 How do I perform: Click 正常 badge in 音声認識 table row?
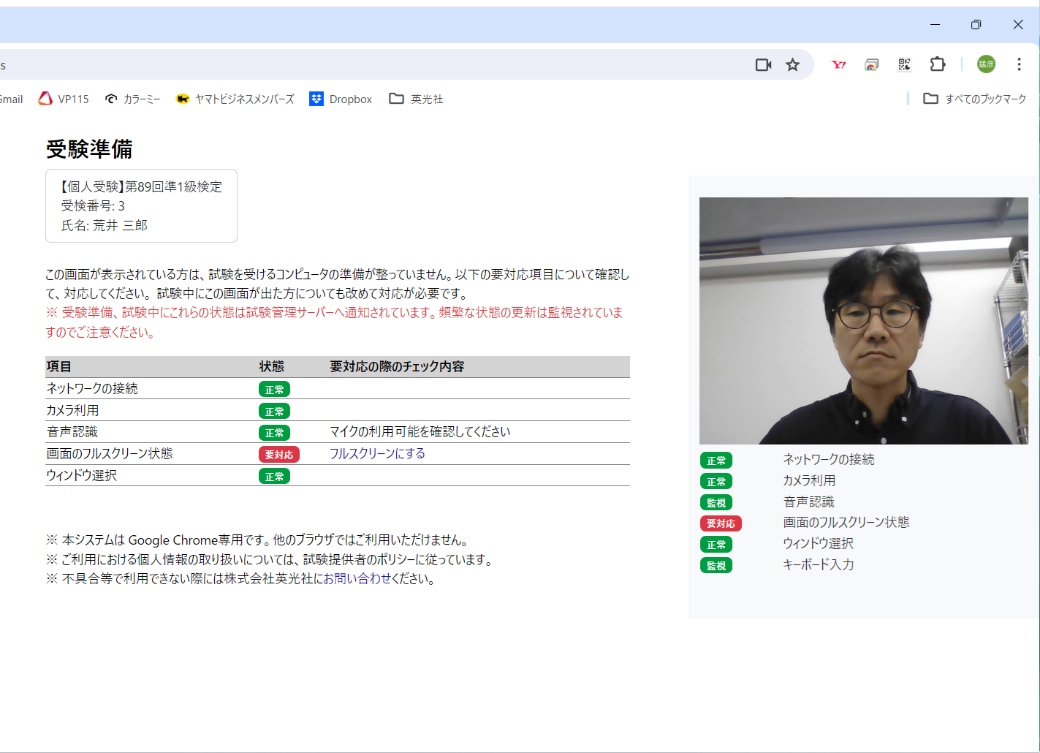pyautogui.click(x=274, y=433)
